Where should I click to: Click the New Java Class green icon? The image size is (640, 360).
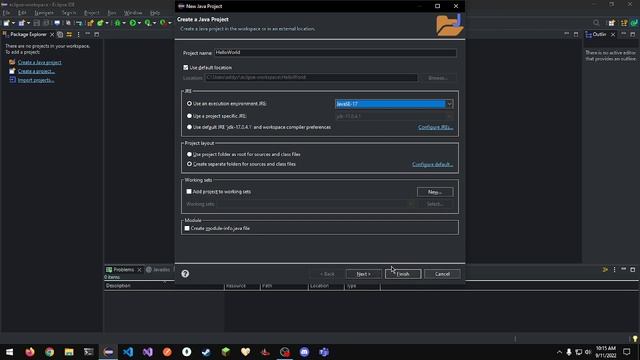pyautogui.click(x=100, y=23)
